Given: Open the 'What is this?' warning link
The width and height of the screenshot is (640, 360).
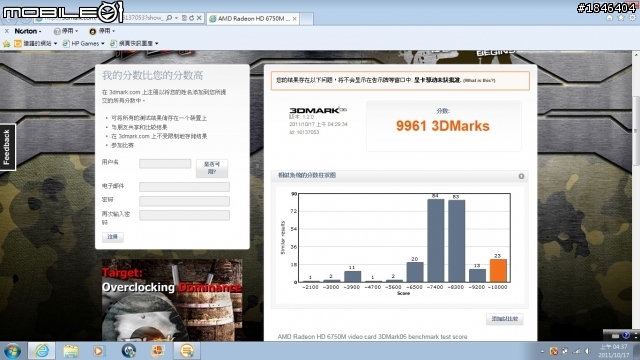Looking at the screenshot, I should click(479, 80).
